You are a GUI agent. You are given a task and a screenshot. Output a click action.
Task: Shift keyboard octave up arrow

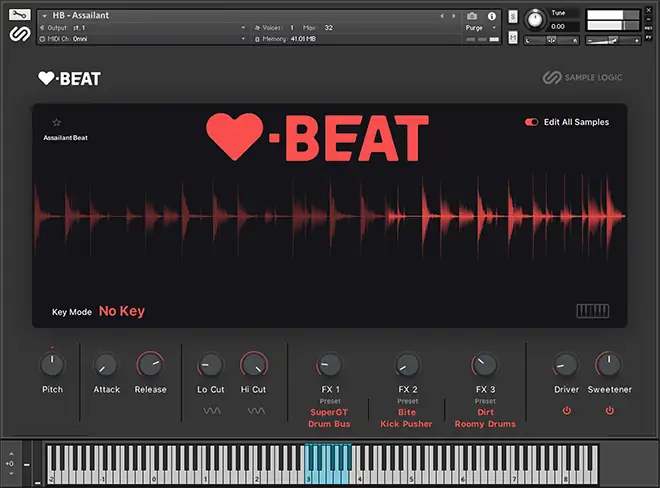click(x=11, y=454)
